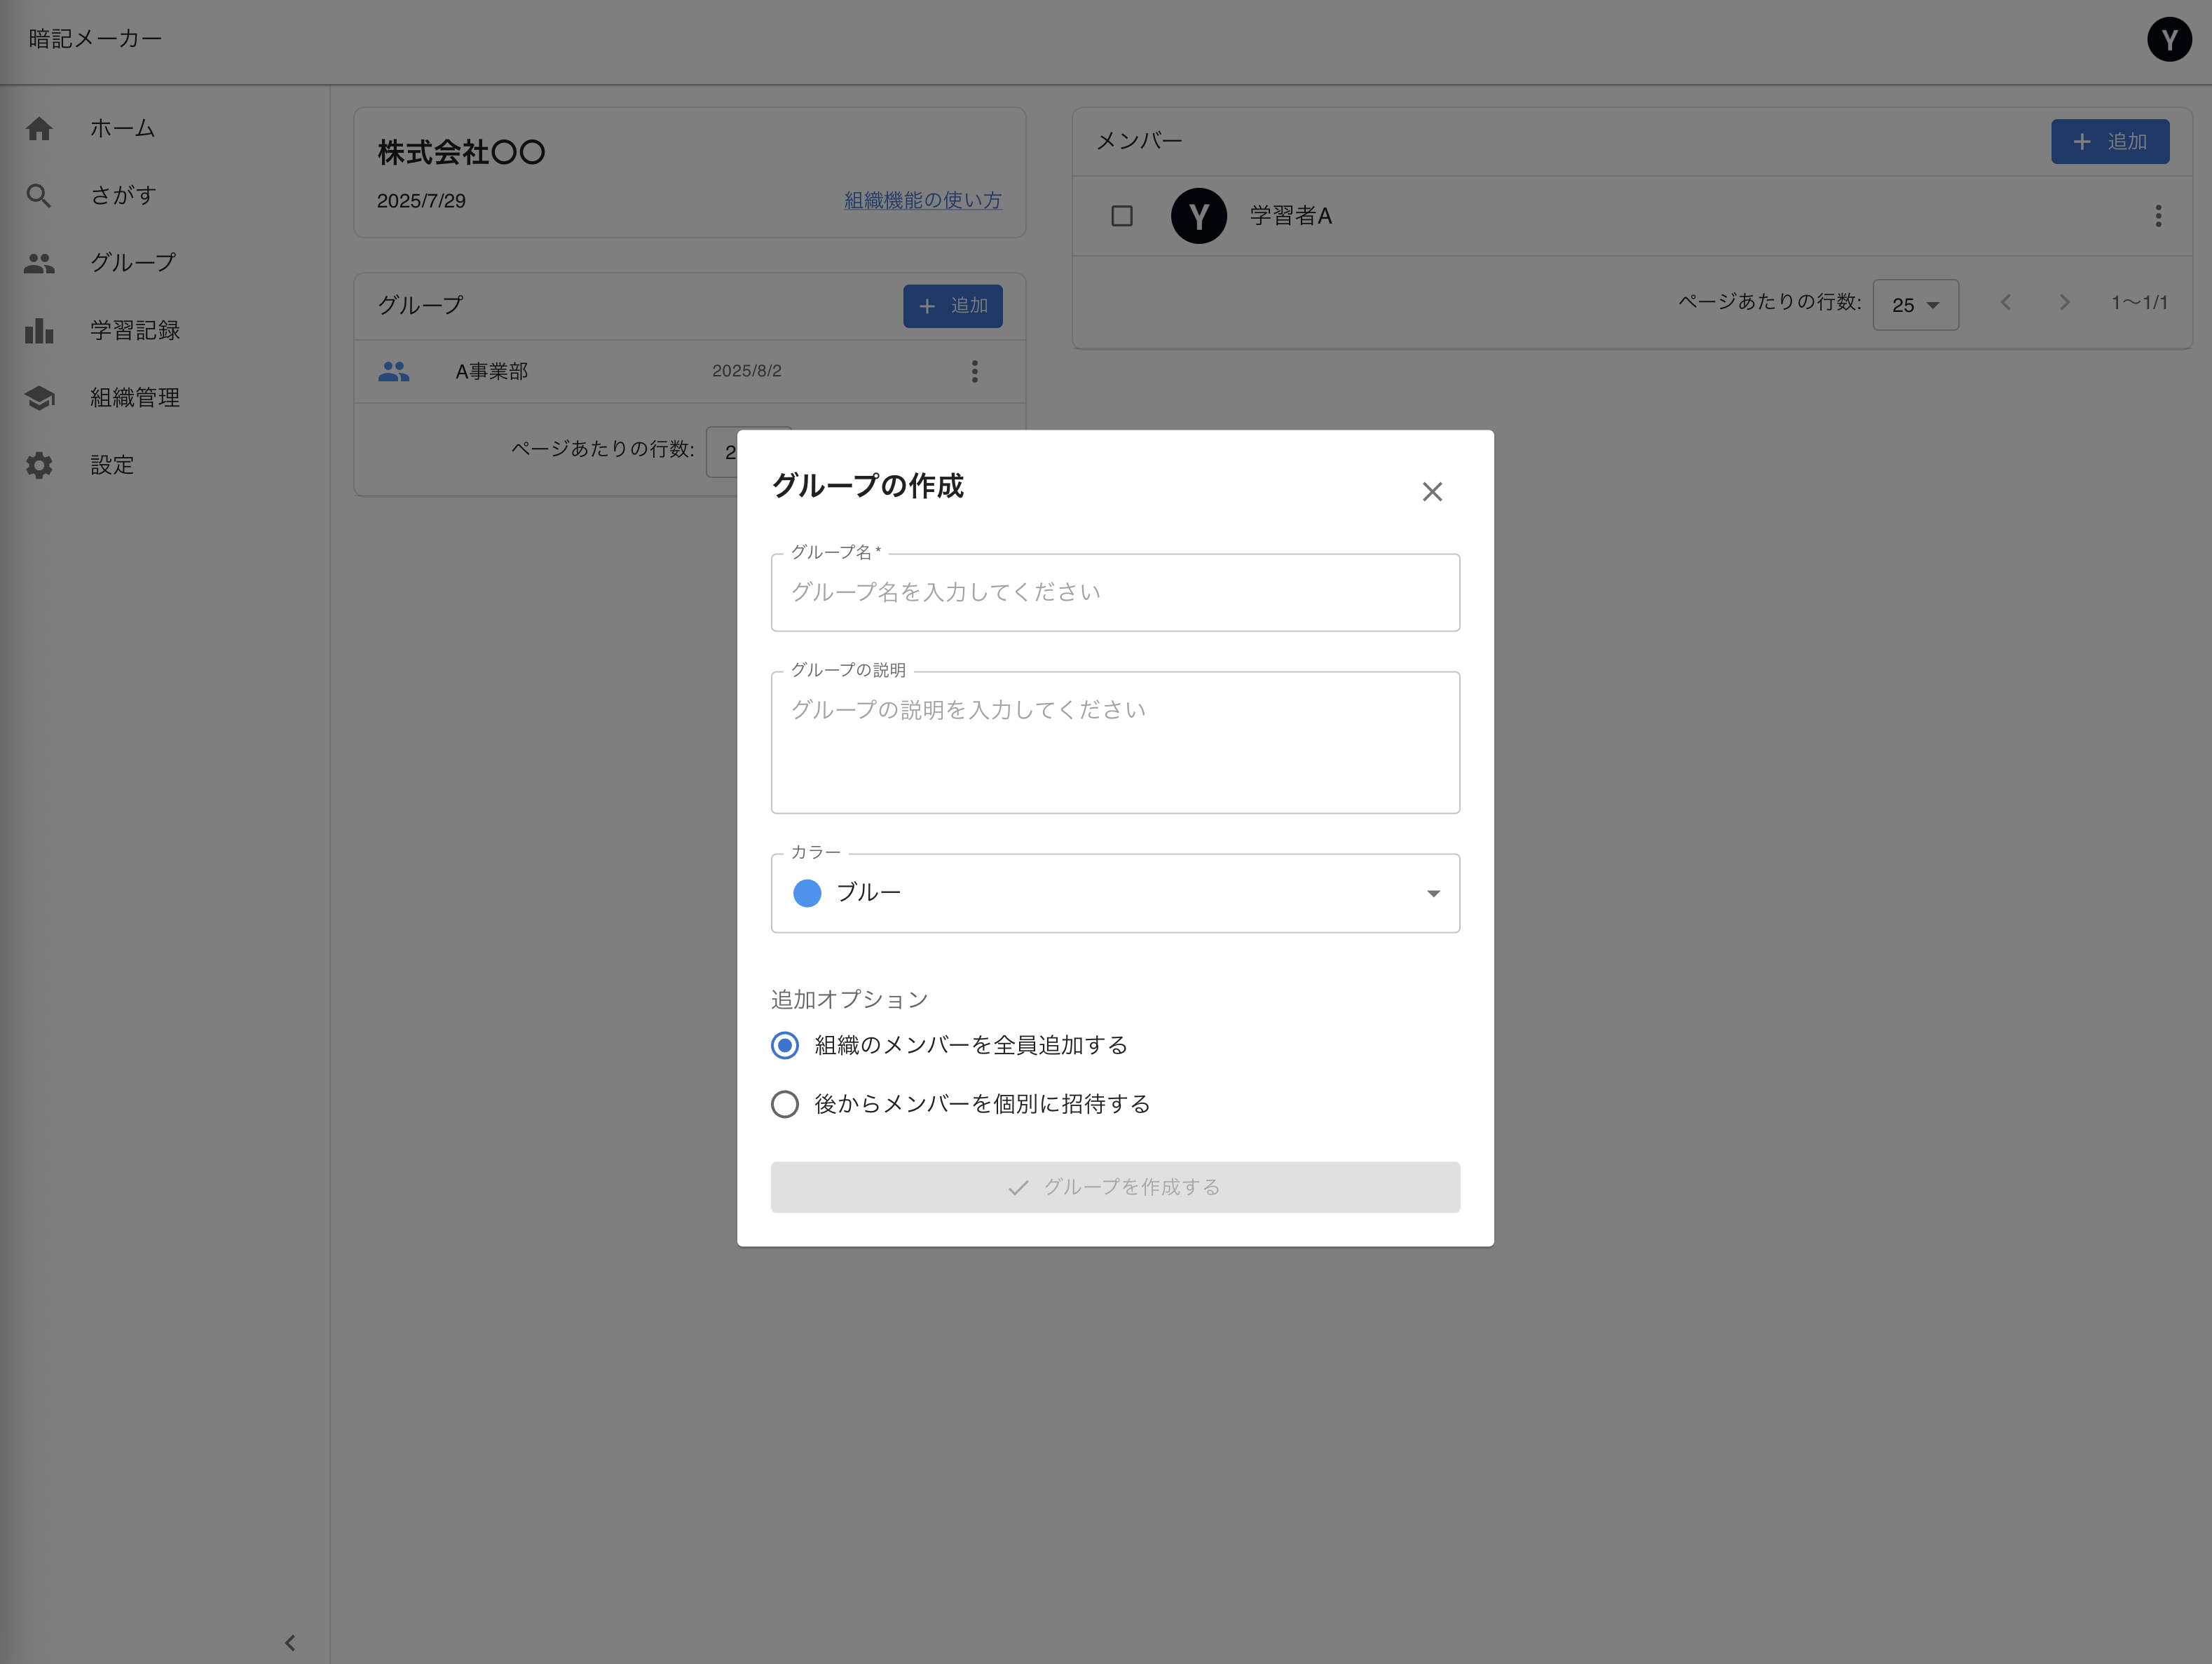Screen dimensions: 2212x1664
Task: Click the settings gear icon
Action: click(39, 465)
